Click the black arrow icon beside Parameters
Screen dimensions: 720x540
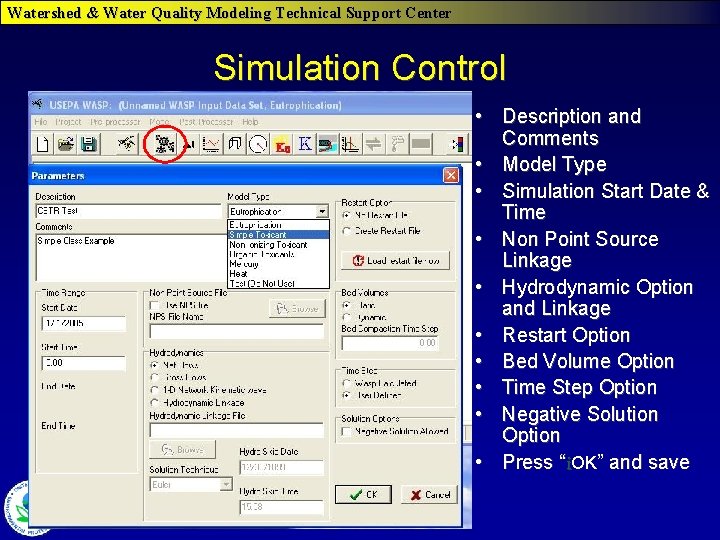(189, 145)
